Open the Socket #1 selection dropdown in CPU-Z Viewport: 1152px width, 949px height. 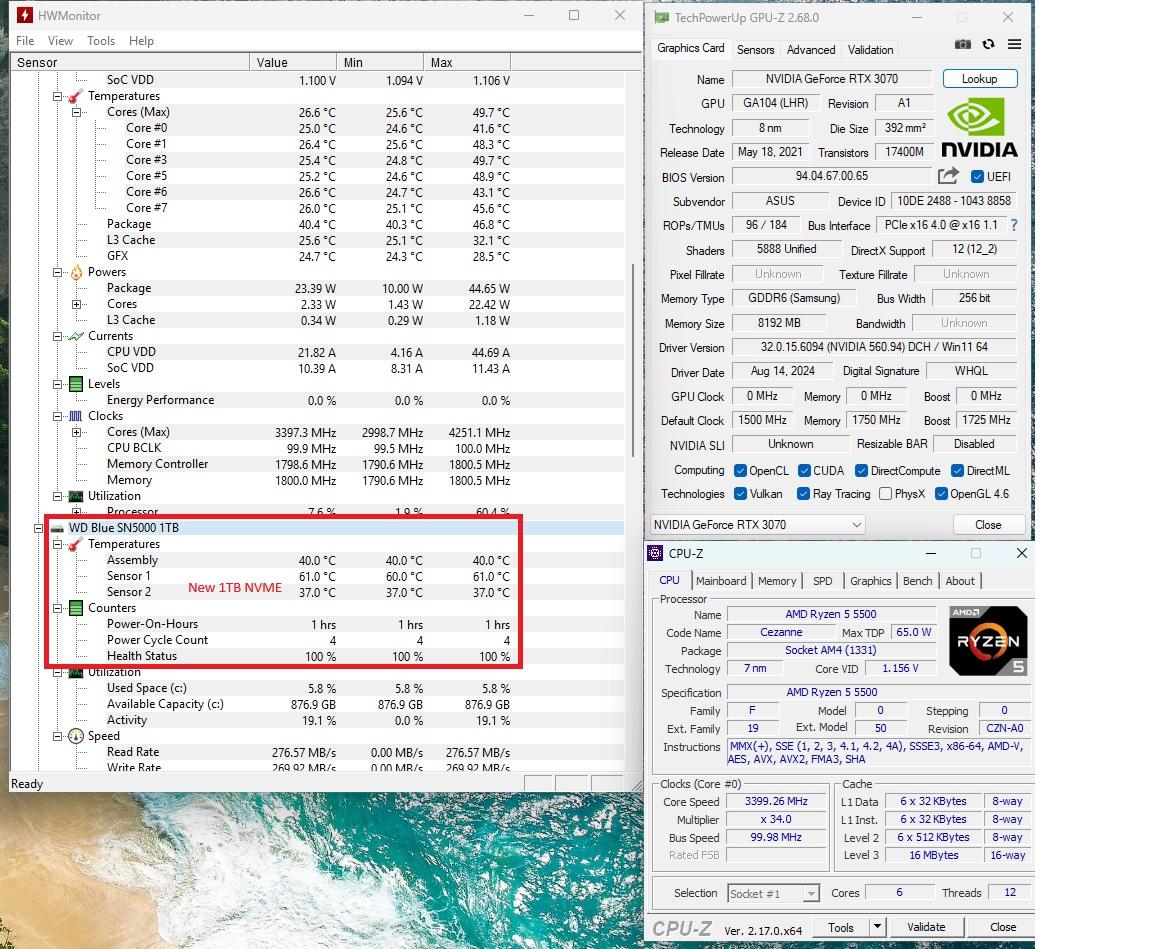[x=773, y=893]
